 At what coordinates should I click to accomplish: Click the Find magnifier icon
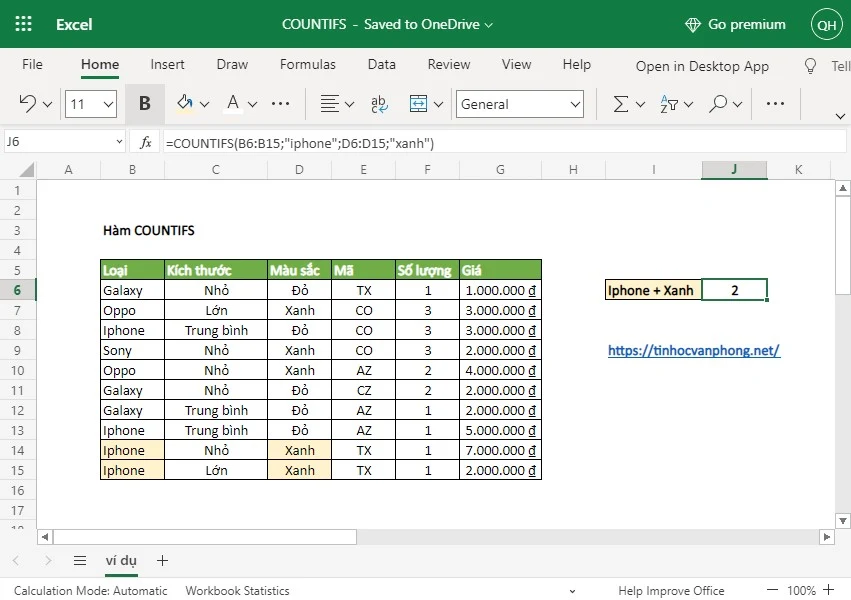pyautogui.click(x=717, y=104)
